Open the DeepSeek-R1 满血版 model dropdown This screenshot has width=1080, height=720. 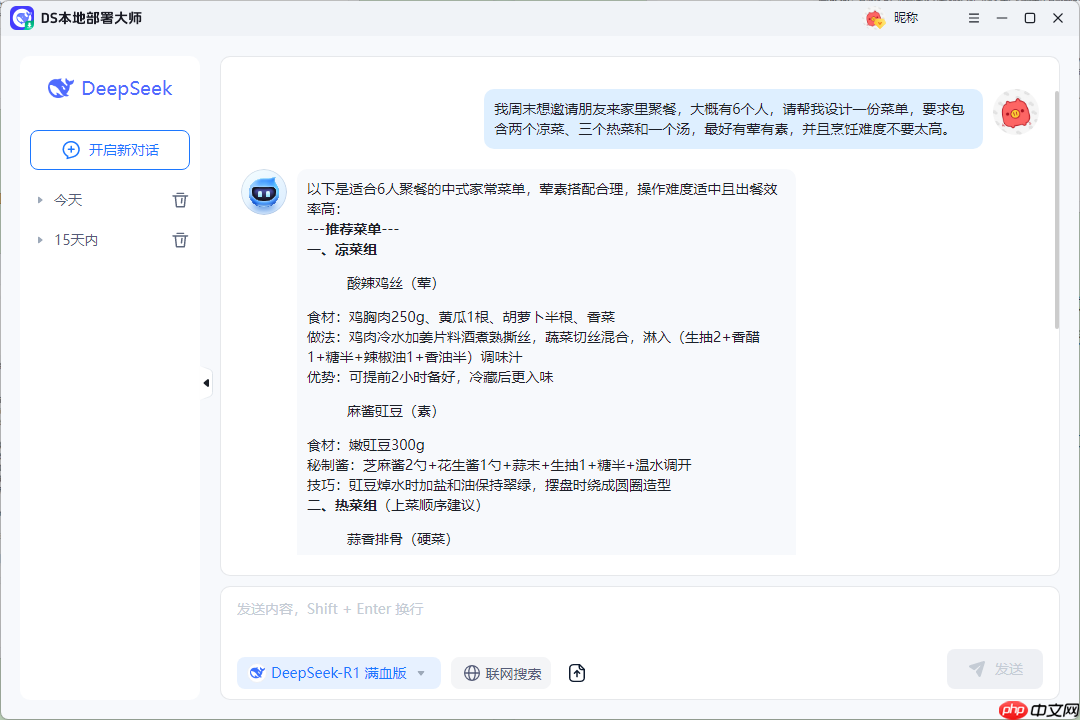pyautogui.click(x=338, y=673)
